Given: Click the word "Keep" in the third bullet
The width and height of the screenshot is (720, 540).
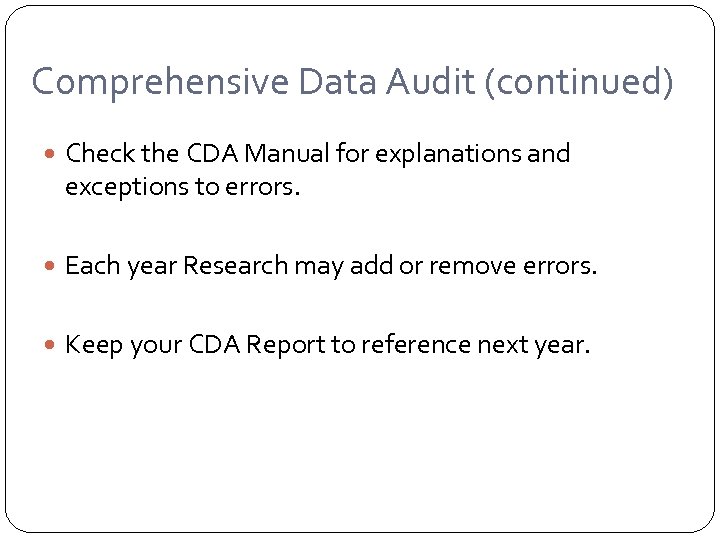Looking at the screenshot, I should tap(90, 345).
